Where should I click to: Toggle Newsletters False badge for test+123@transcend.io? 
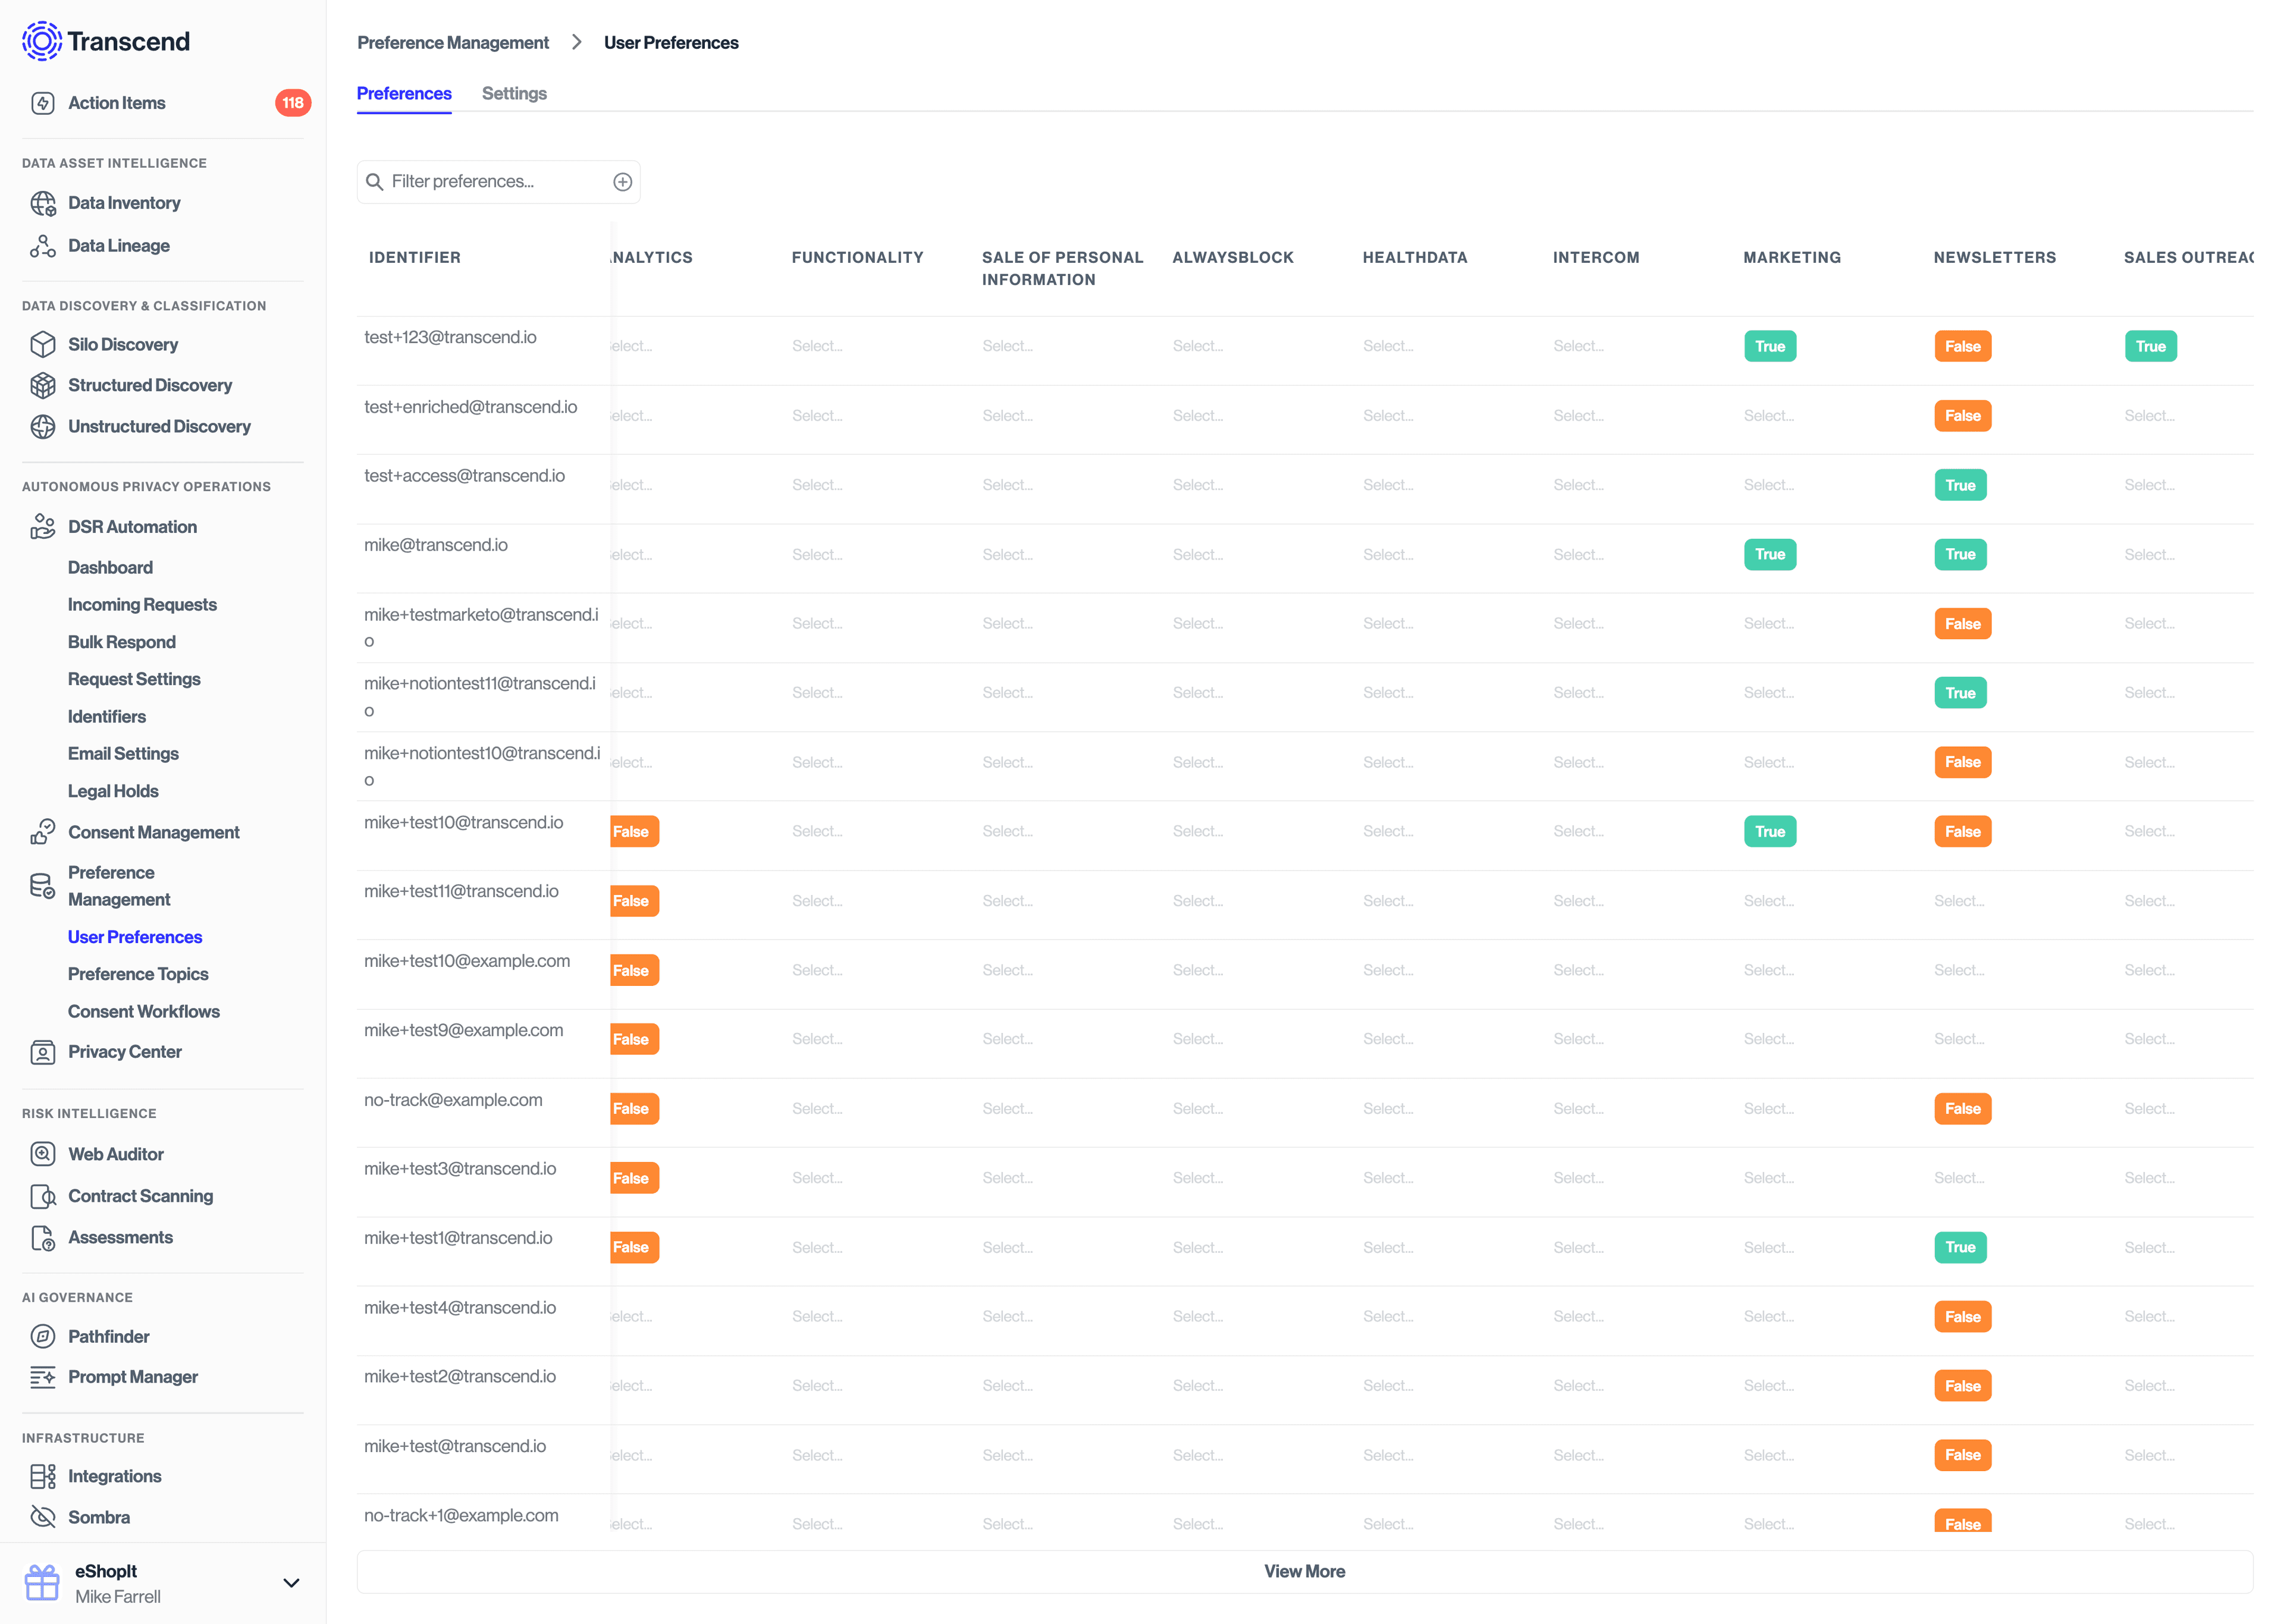click(1962, 345)
